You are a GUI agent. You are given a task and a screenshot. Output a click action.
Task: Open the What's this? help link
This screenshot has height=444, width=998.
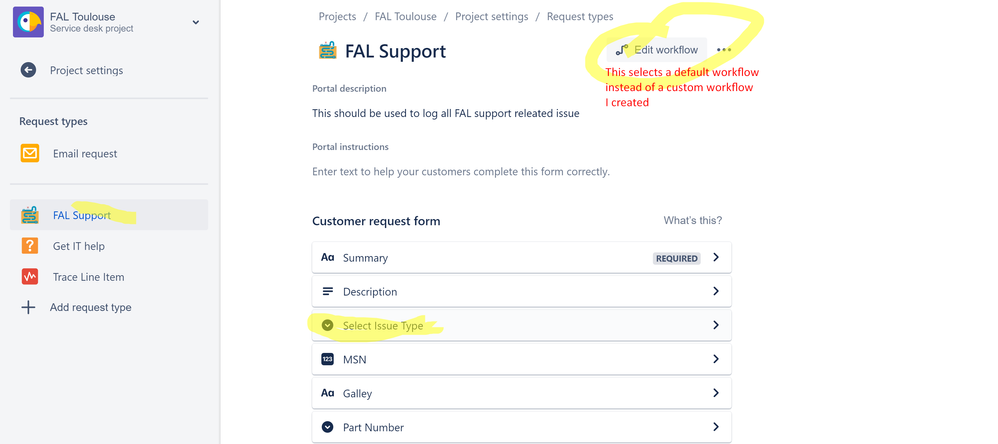coord(692,221)
